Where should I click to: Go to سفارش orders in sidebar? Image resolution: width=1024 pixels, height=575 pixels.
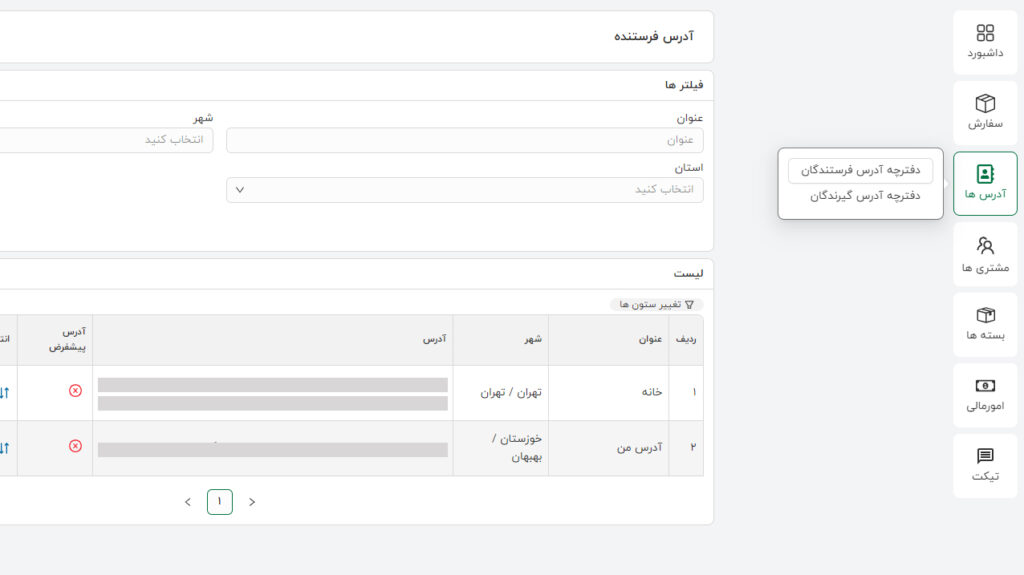click(x=985, y=112)
